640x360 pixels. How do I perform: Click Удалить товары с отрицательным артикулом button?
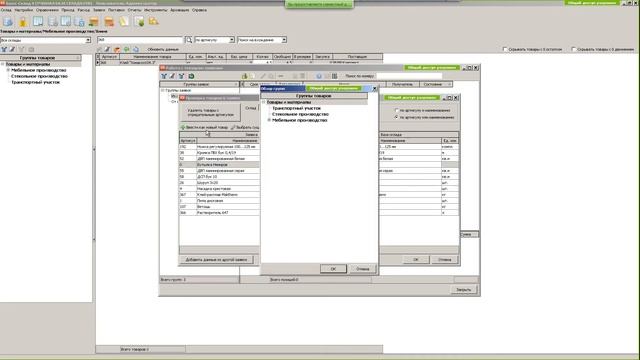point(210,112)
